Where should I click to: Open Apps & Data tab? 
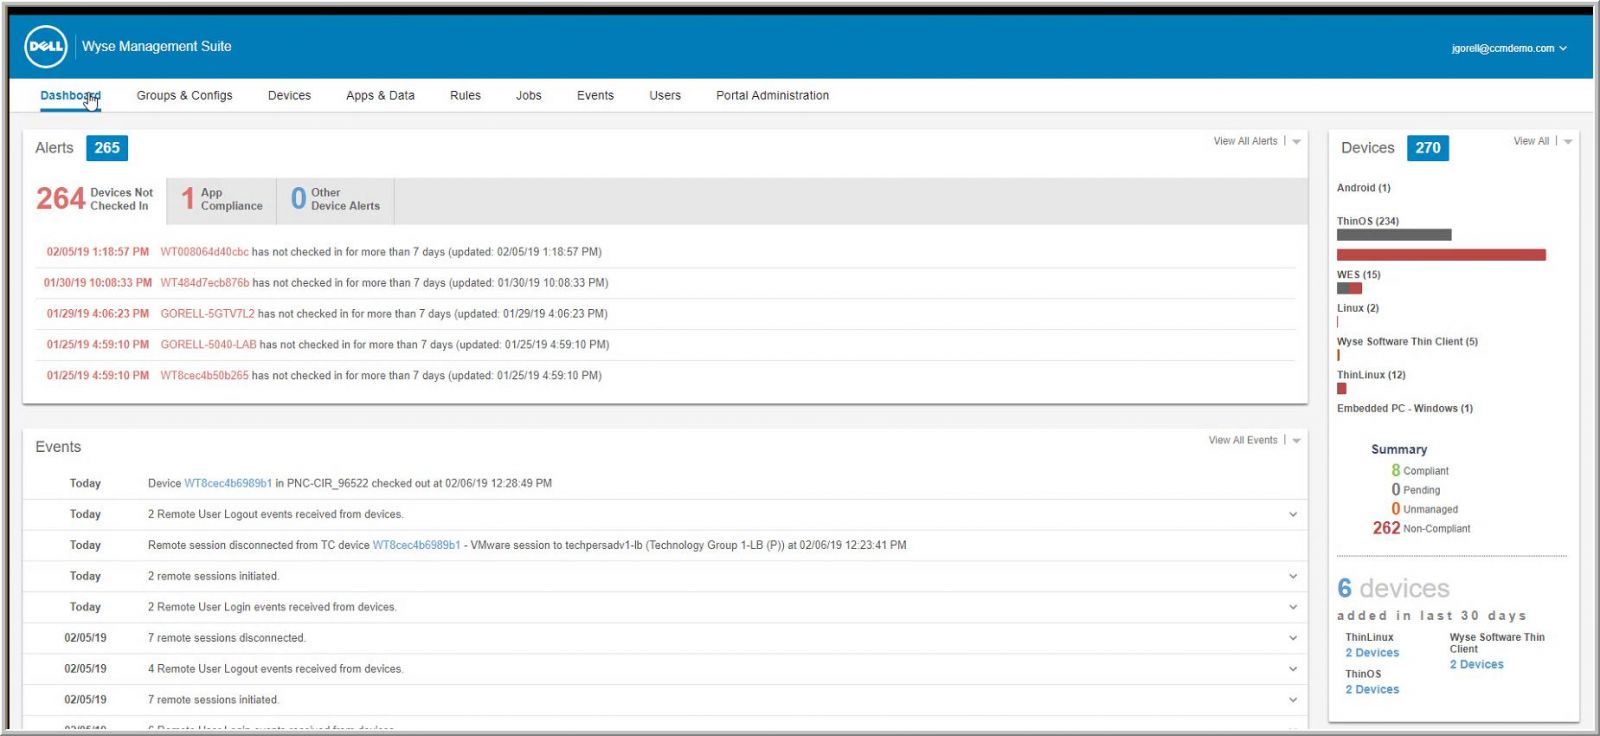point(380,96)
